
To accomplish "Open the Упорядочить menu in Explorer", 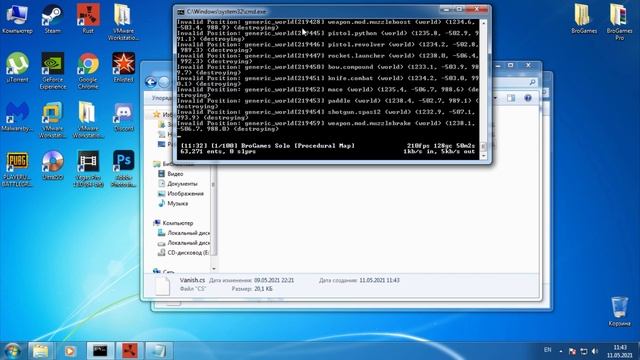I will pos(162,98).
